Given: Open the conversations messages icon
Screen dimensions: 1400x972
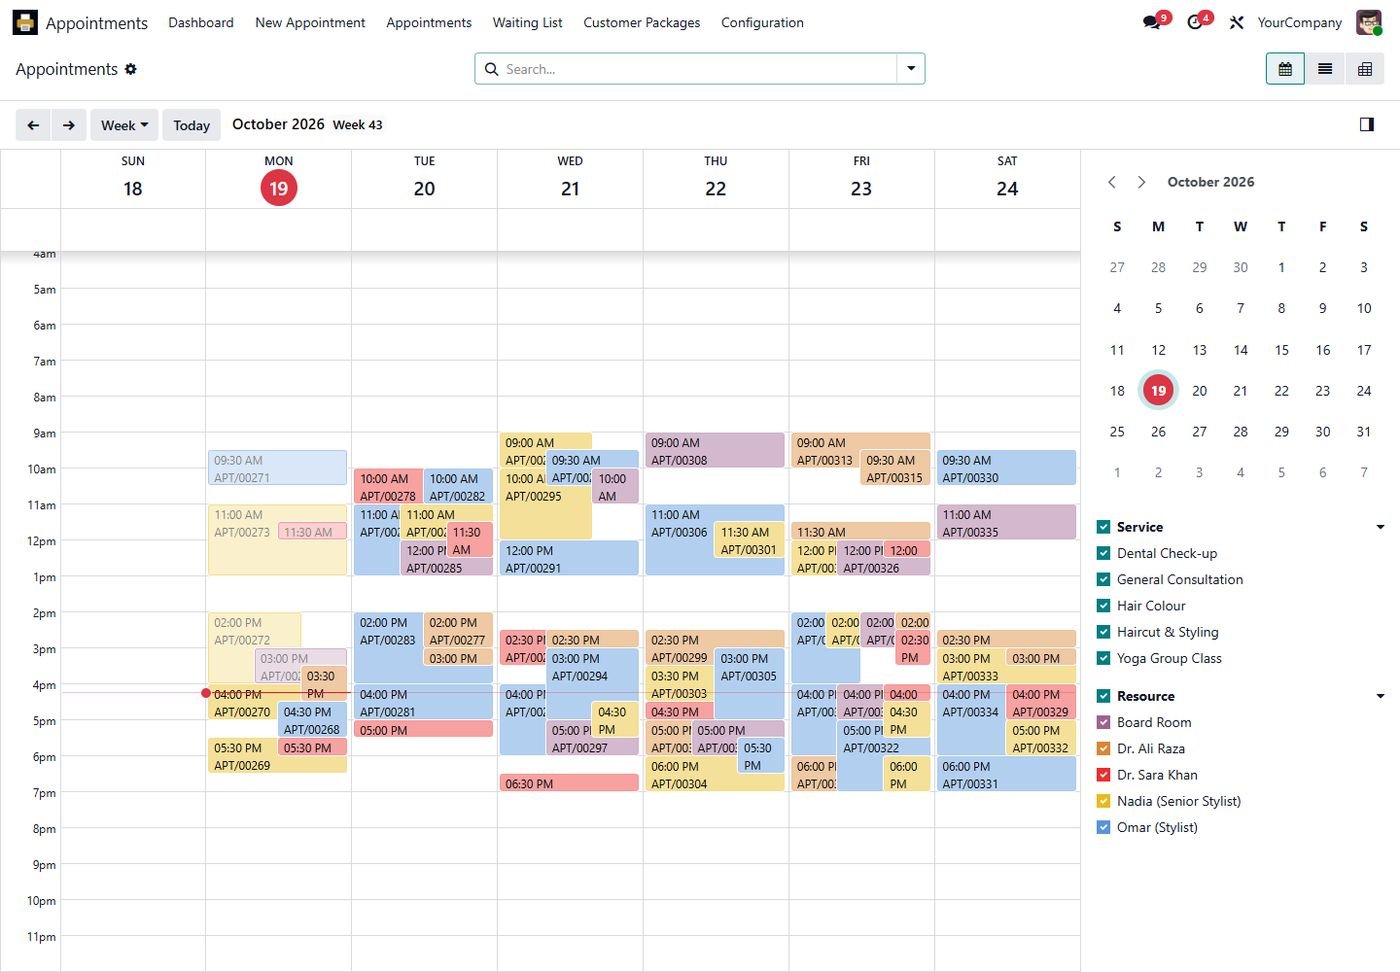Looking at the screenshot, I should 1152,22.
